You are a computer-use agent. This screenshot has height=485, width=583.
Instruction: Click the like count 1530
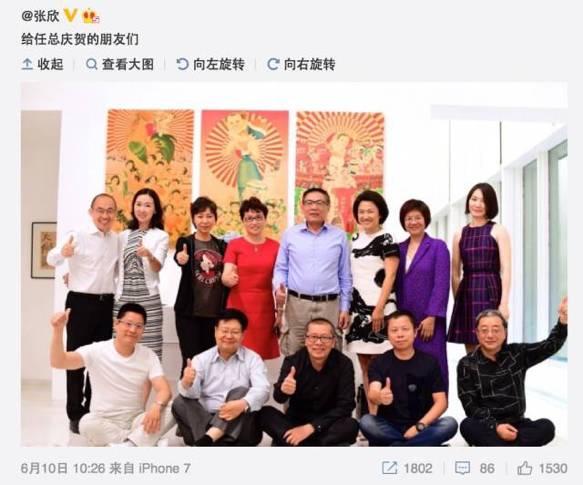(x=553, y=468)
